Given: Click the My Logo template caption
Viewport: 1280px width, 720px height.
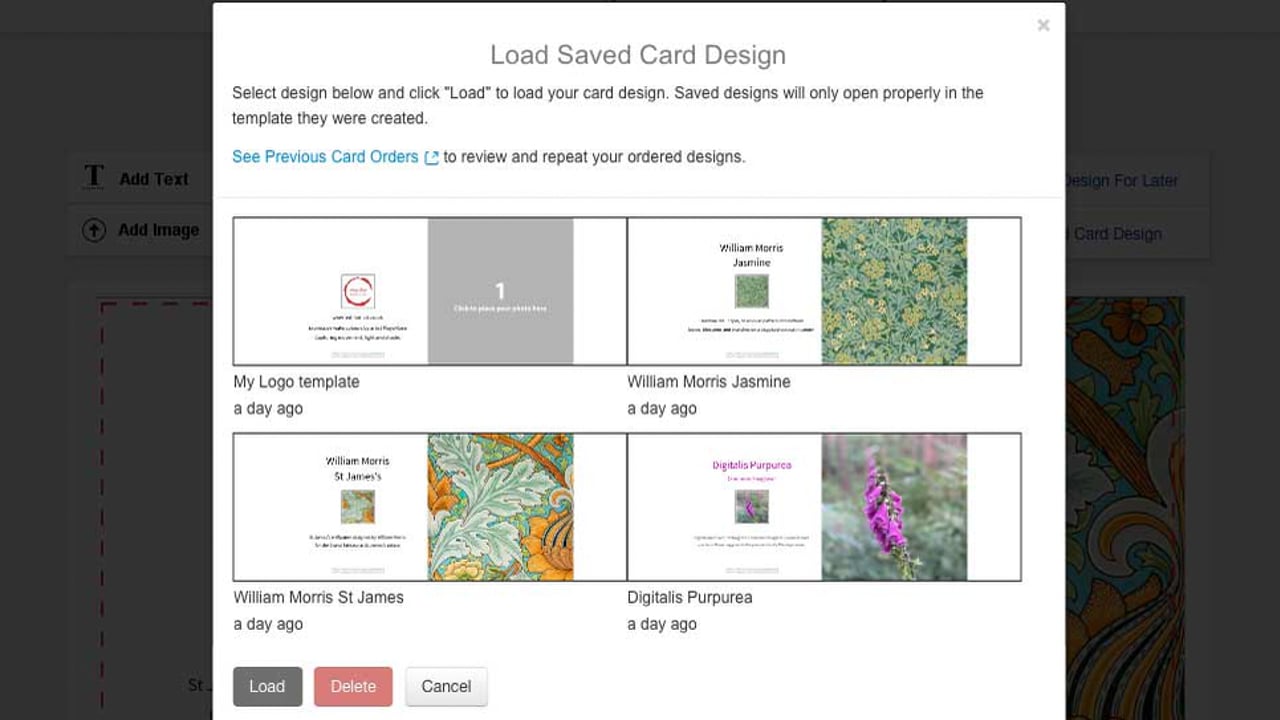Looking at the screenshot, I should tap(296, 382).
